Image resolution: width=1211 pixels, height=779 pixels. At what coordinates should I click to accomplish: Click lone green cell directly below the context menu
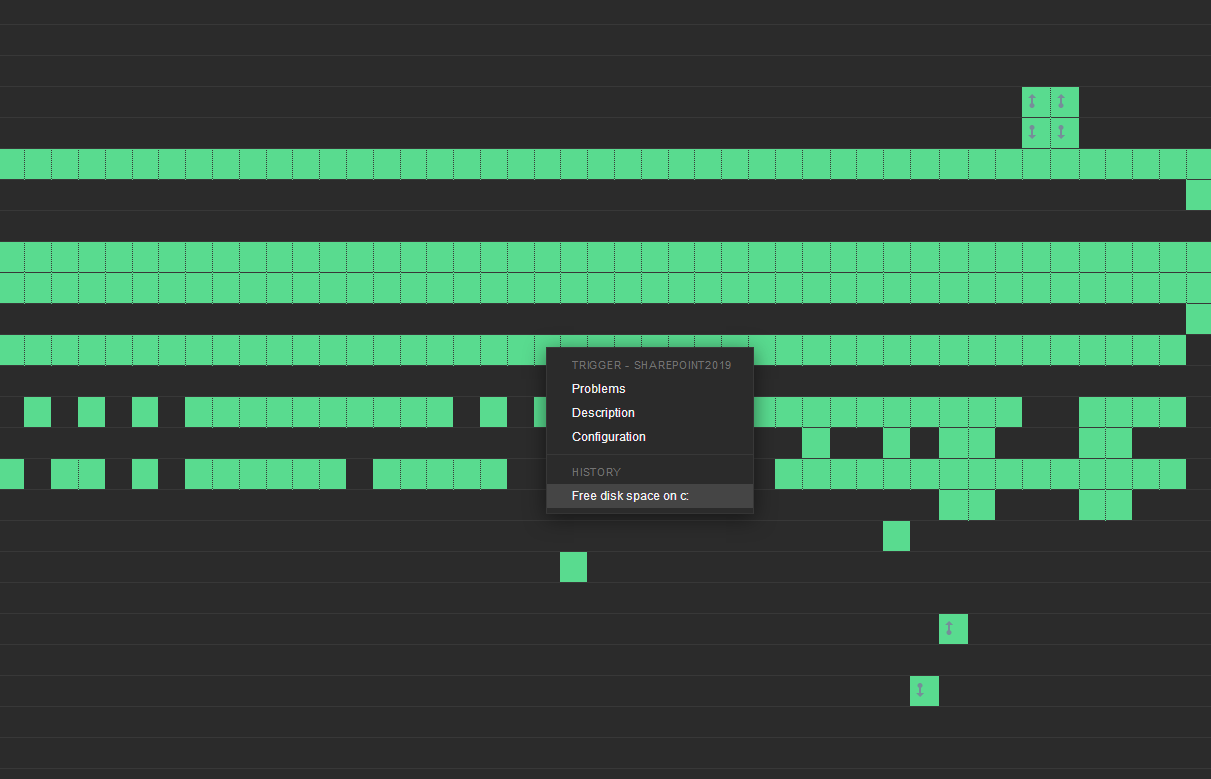tap(573, 567)
